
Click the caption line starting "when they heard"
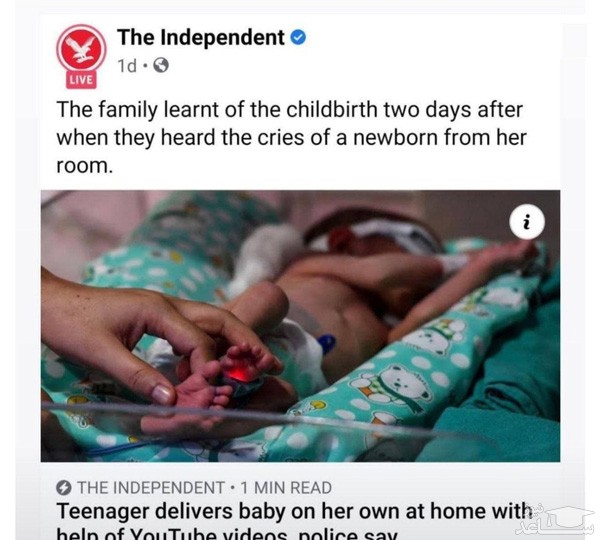click(291, 137)
